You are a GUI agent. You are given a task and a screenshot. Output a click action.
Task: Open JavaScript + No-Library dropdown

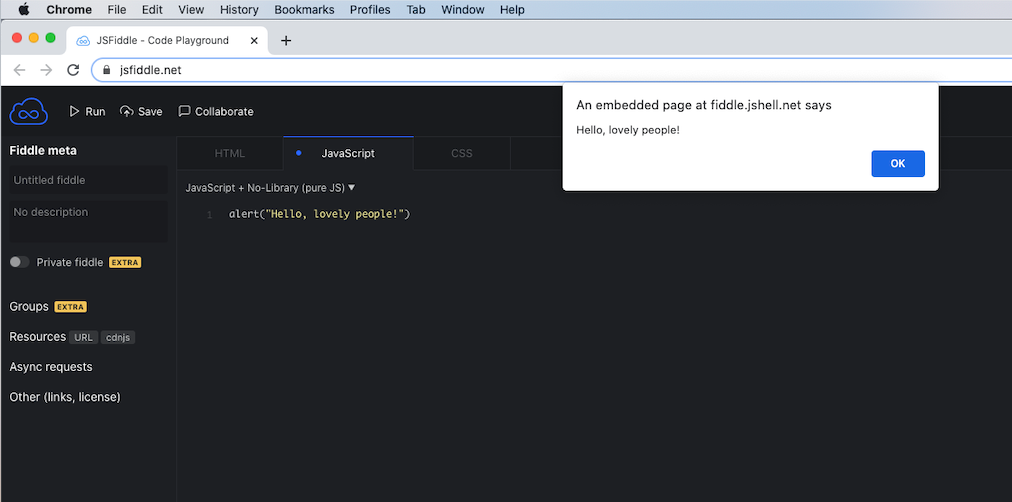pos(270,187)
